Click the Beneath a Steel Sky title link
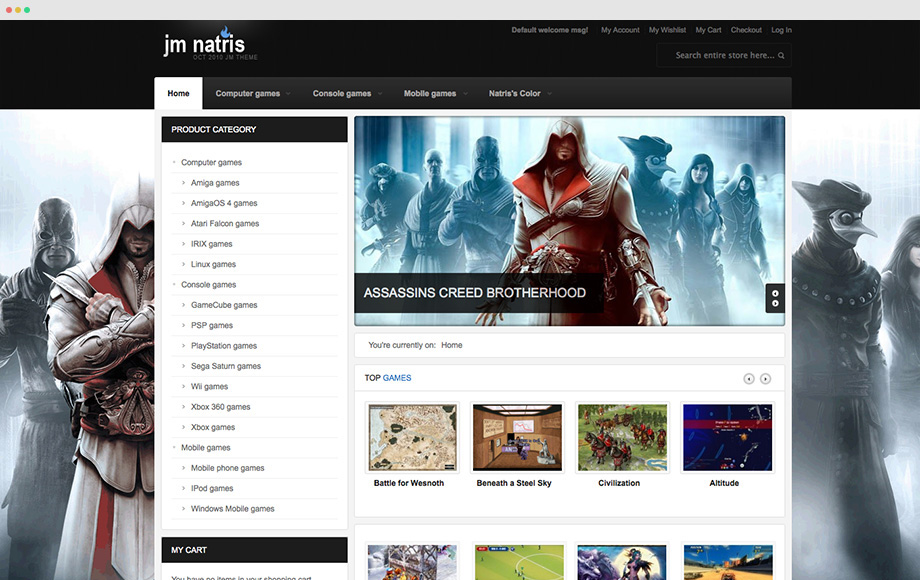This screenshot has height=580, width=920. tap(514, 483)
